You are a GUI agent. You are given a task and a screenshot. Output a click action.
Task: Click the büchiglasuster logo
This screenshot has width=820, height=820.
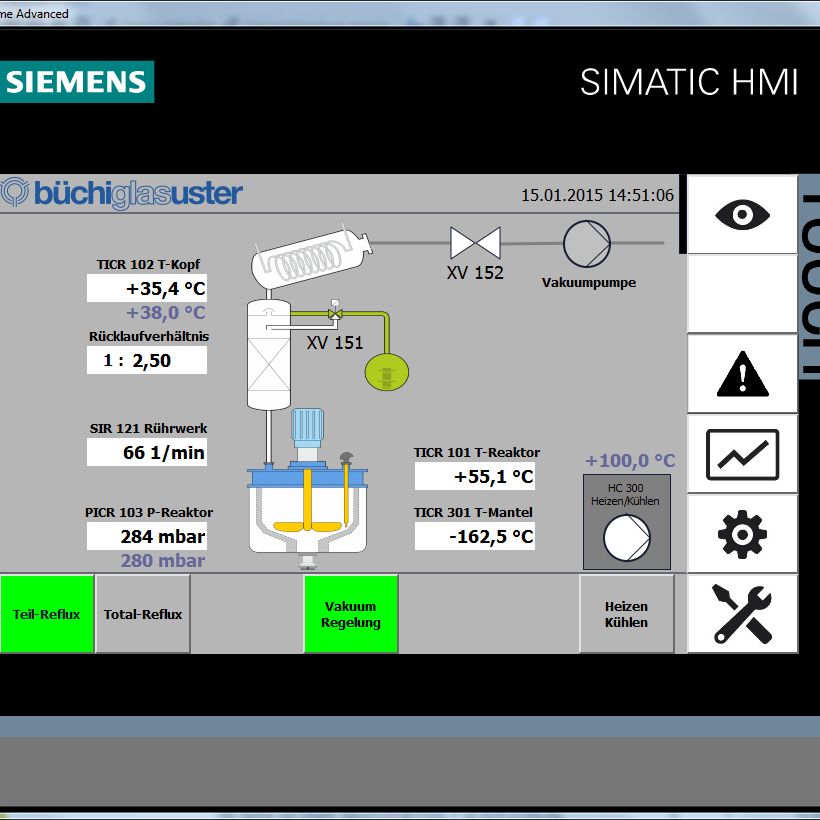tap(121, 193)
